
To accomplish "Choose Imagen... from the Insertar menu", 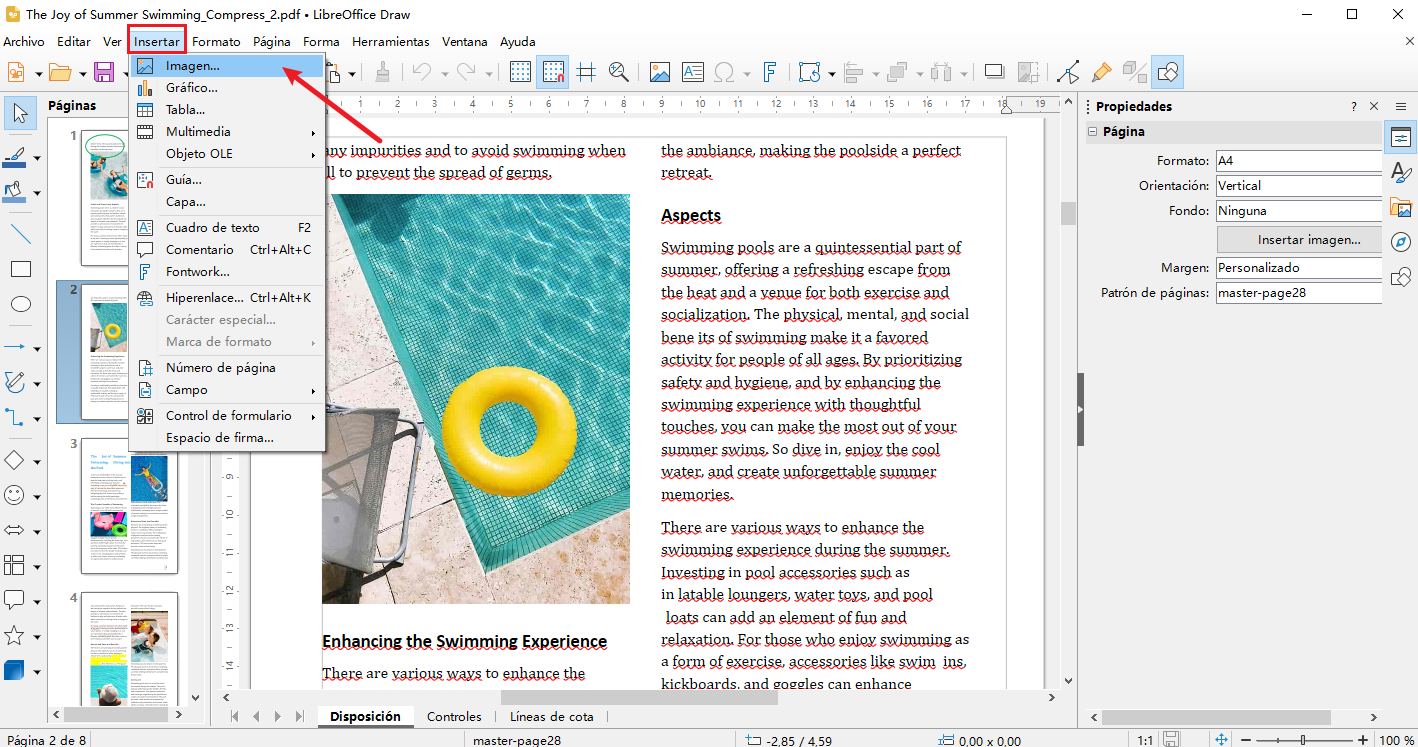I will click(192, 66).
